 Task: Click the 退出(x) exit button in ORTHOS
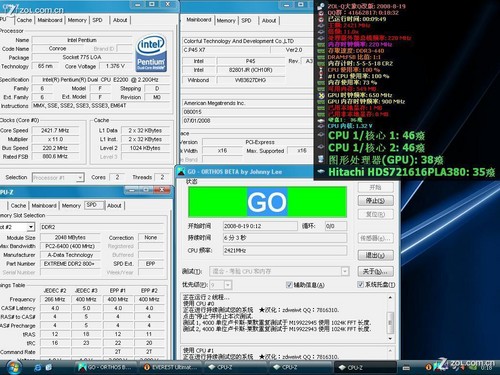[x=376, y=255]
